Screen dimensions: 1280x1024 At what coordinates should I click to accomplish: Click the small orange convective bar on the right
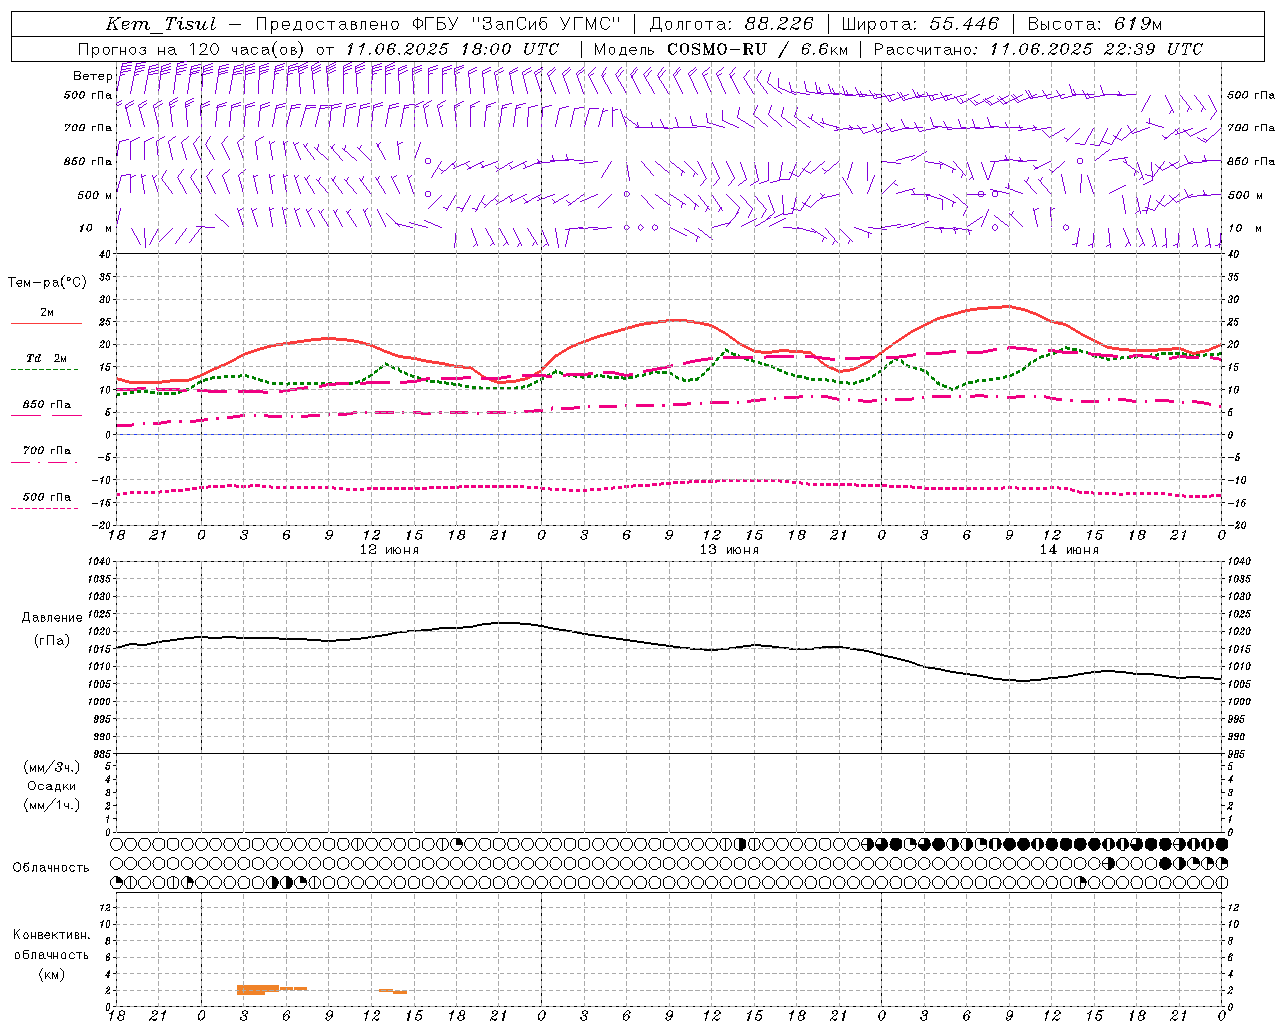tap(393, 991)
